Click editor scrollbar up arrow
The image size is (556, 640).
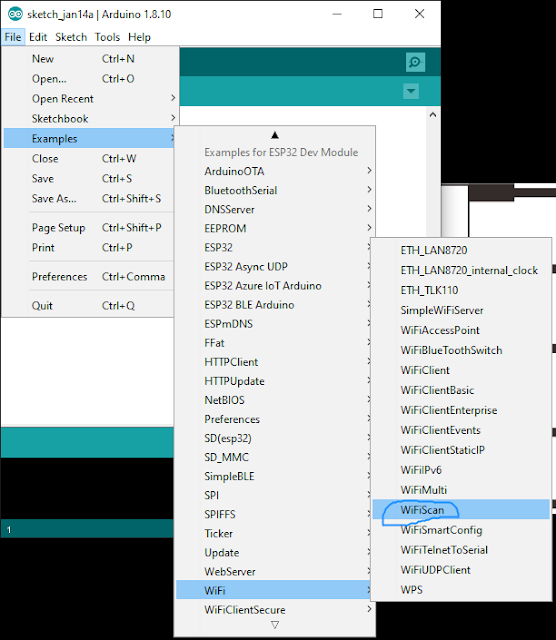(x=433, y=115)
